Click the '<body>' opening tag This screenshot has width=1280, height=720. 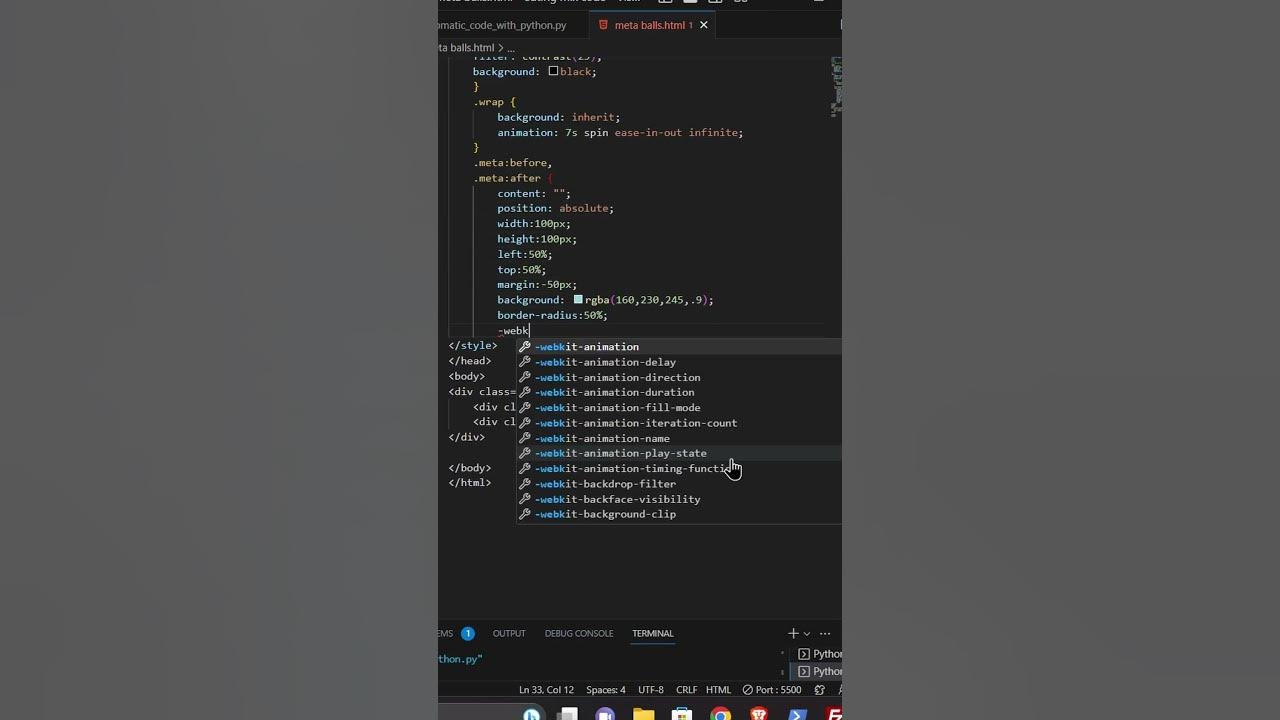[467, 376]
